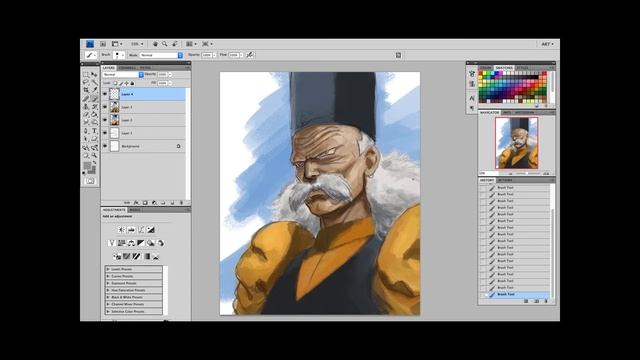This screenshot has height=360, width=640.
Task: Select the Move tool
Action: pyautogui.click(x=94, y=75)
